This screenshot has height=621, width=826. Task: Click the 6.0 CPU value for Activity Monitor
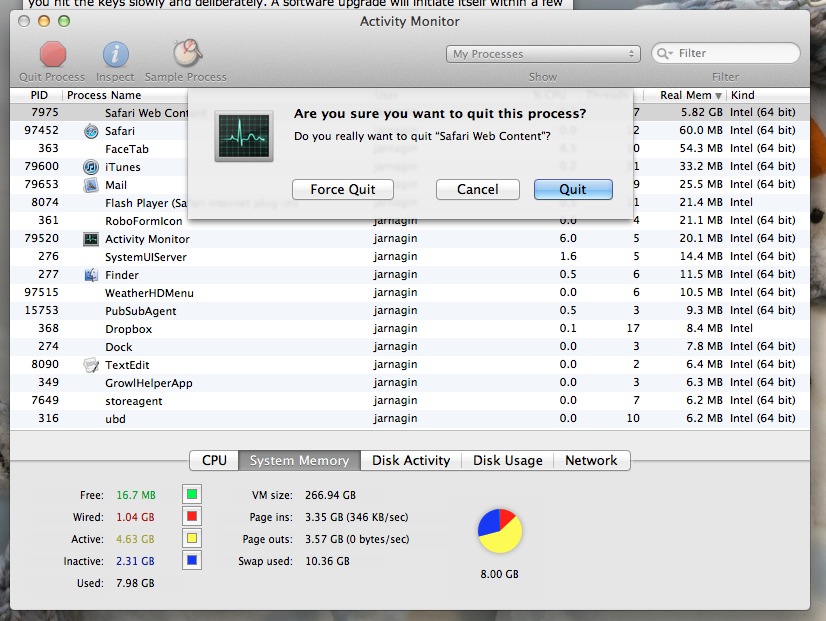[x=568, y=239]
